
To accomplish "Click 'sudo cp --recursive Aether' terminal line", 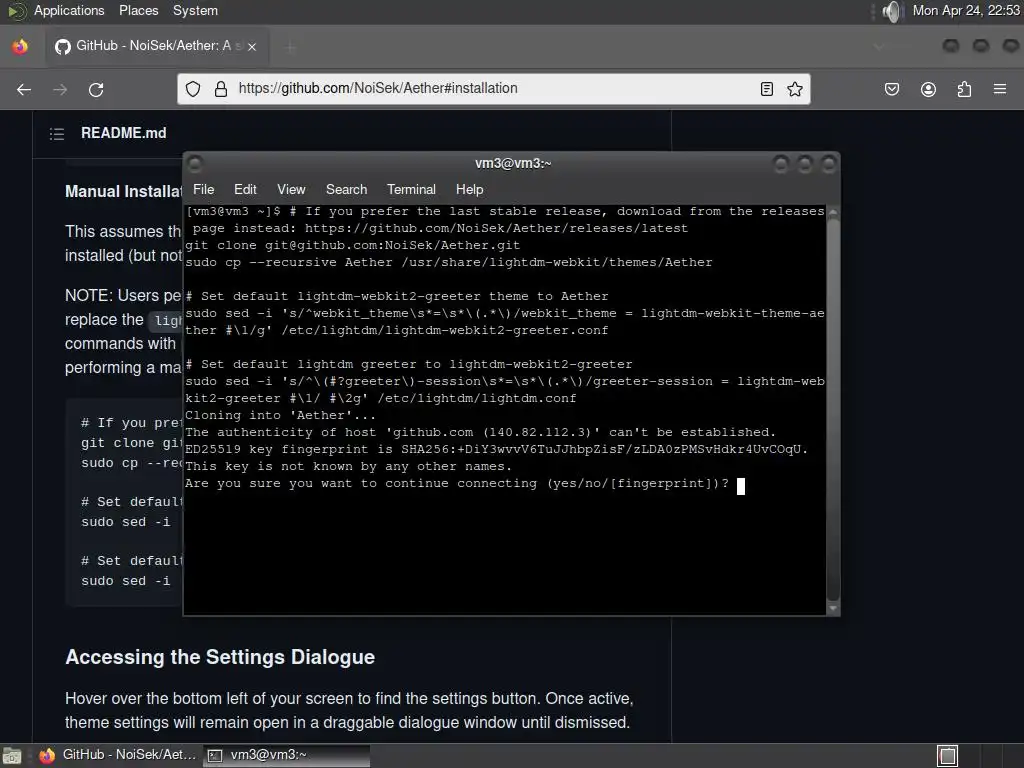I will (449, 263).
